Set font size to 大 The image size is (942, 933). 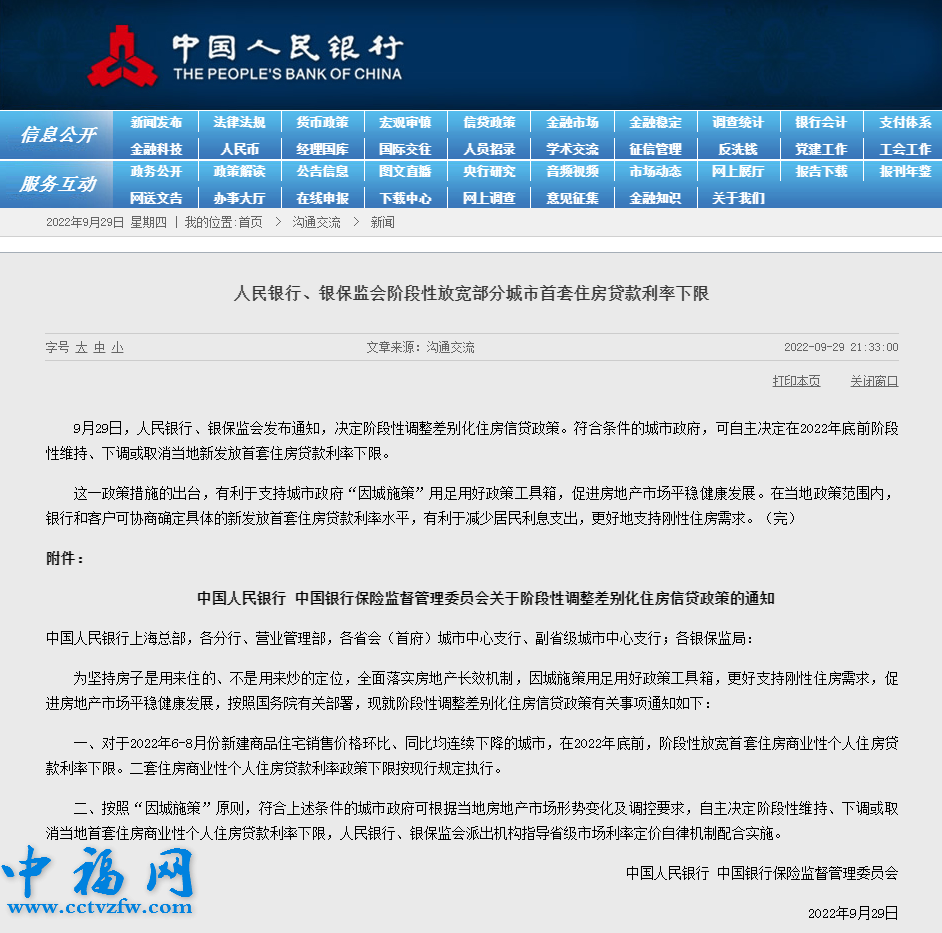tap(81, 347)
